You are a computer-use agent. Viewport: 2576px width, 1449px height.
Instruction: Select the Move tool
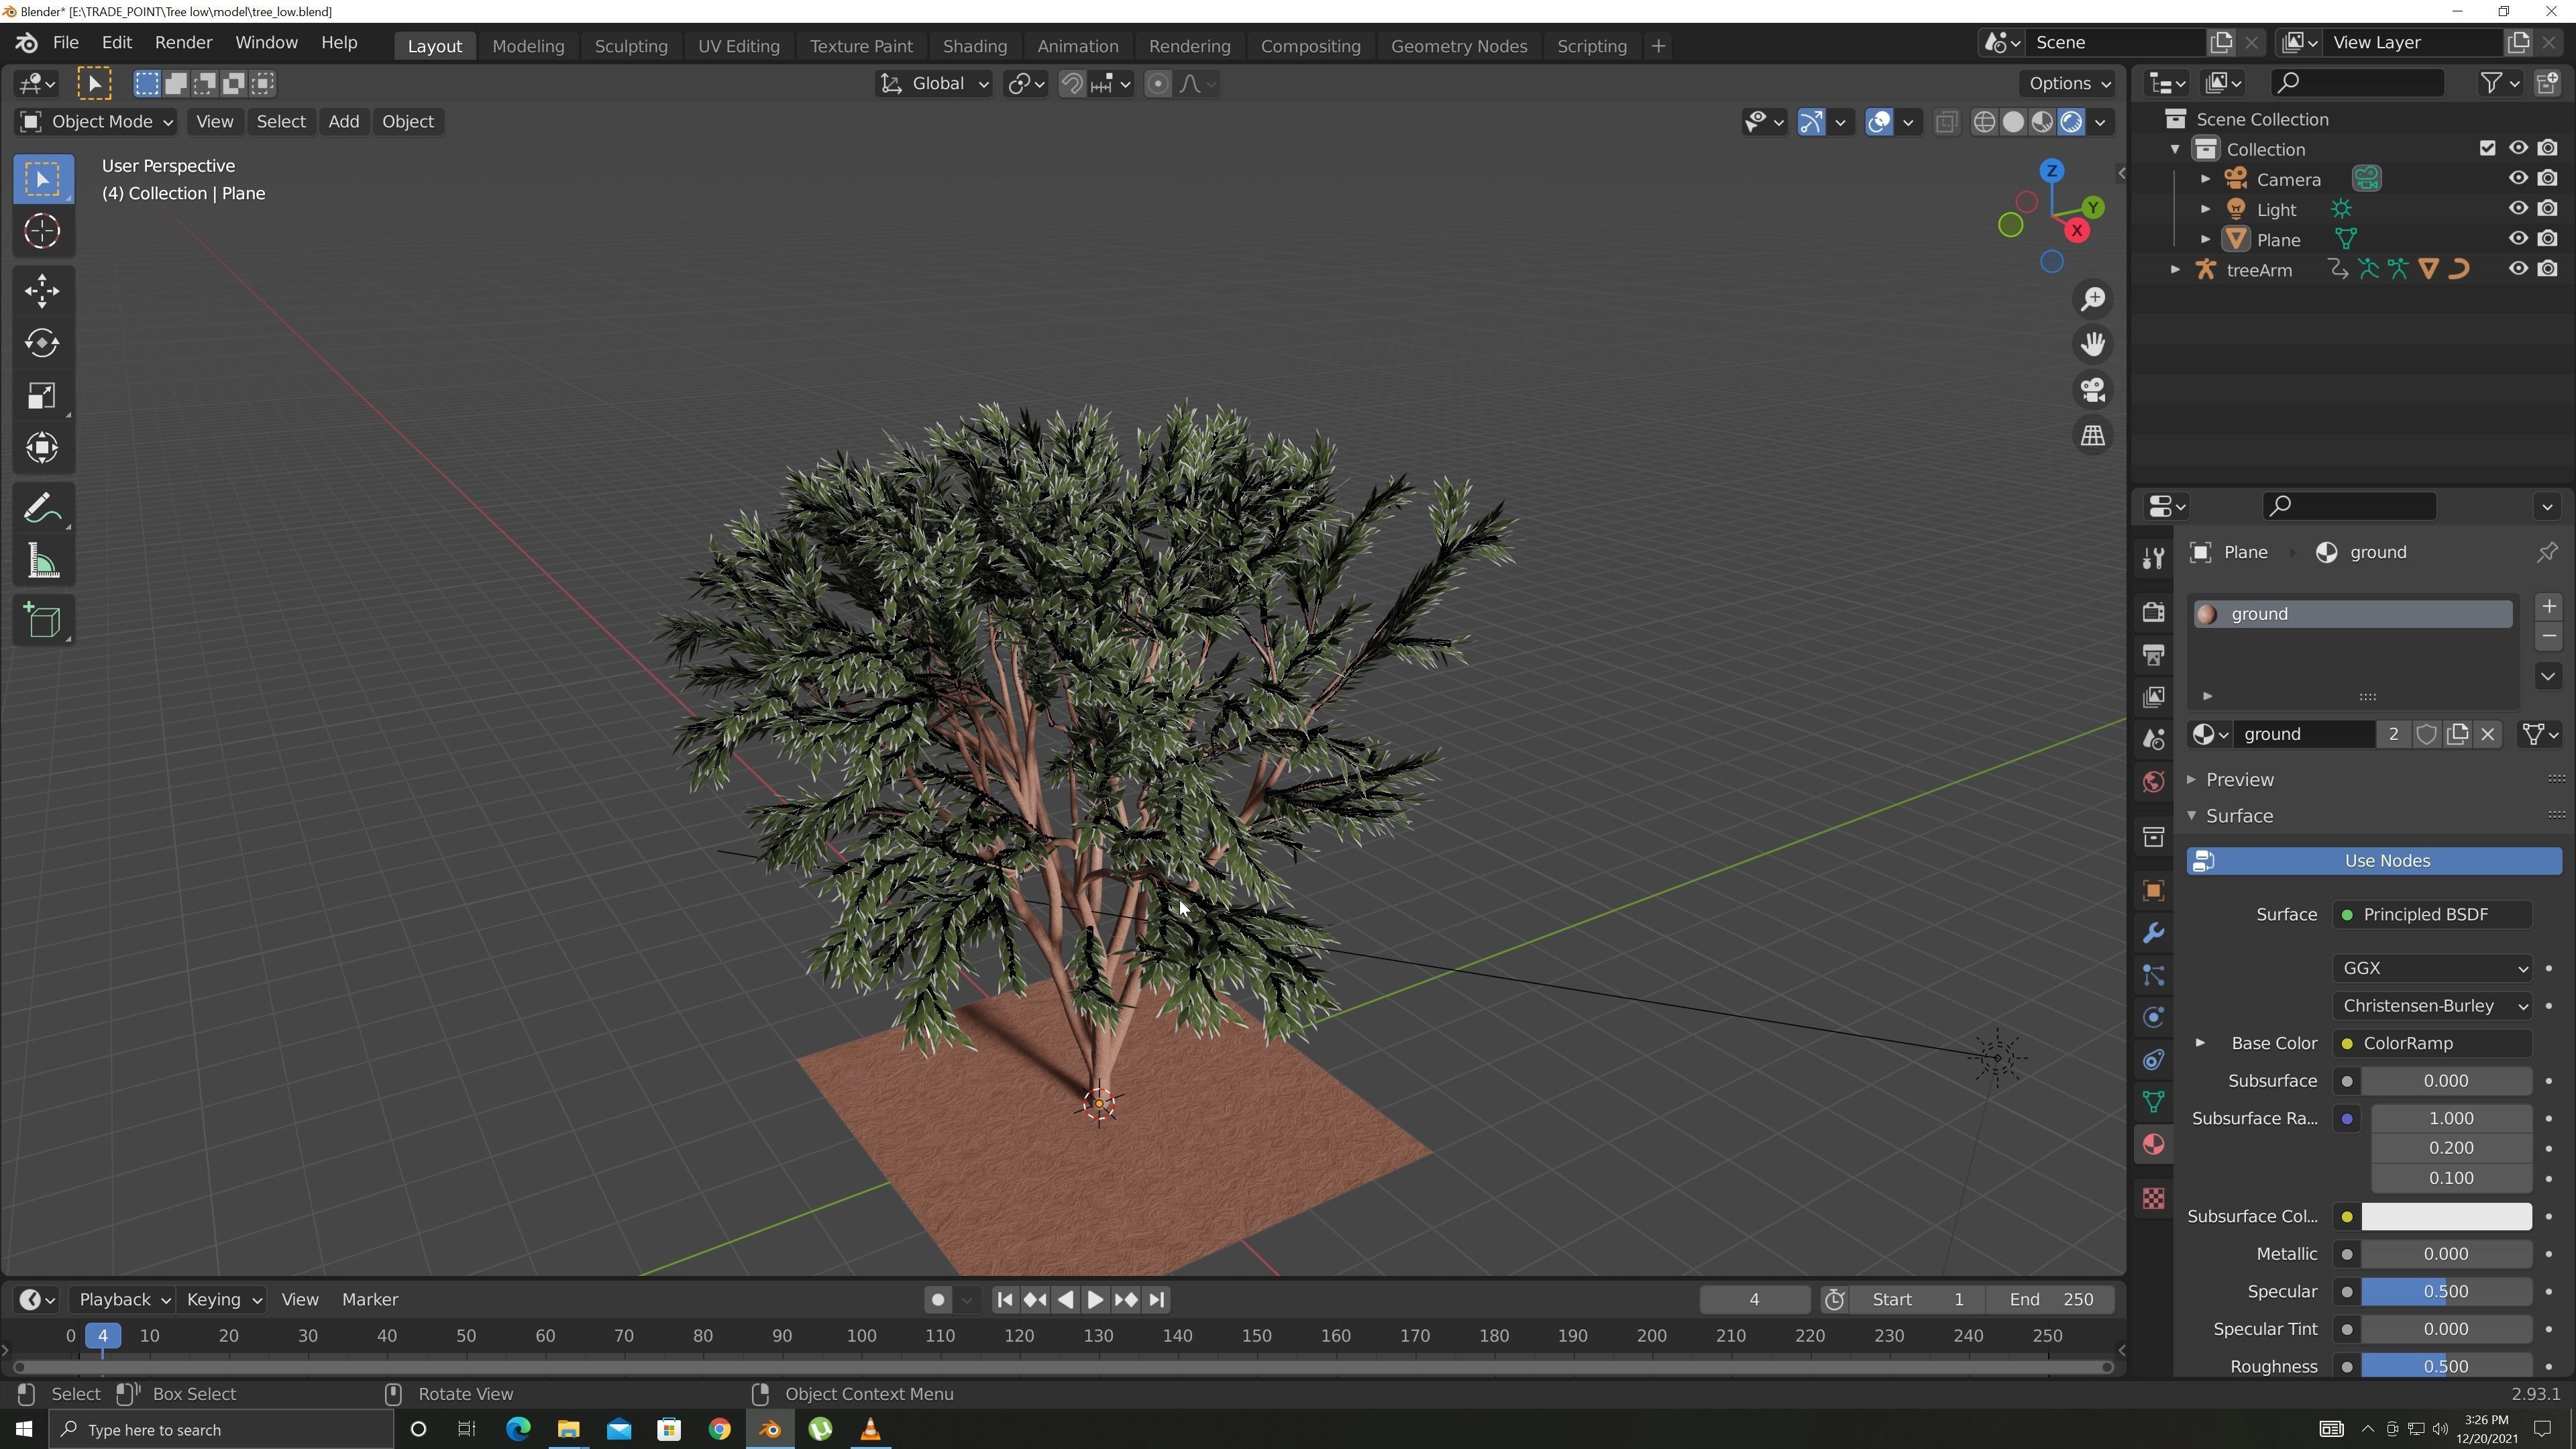(42, 291)
